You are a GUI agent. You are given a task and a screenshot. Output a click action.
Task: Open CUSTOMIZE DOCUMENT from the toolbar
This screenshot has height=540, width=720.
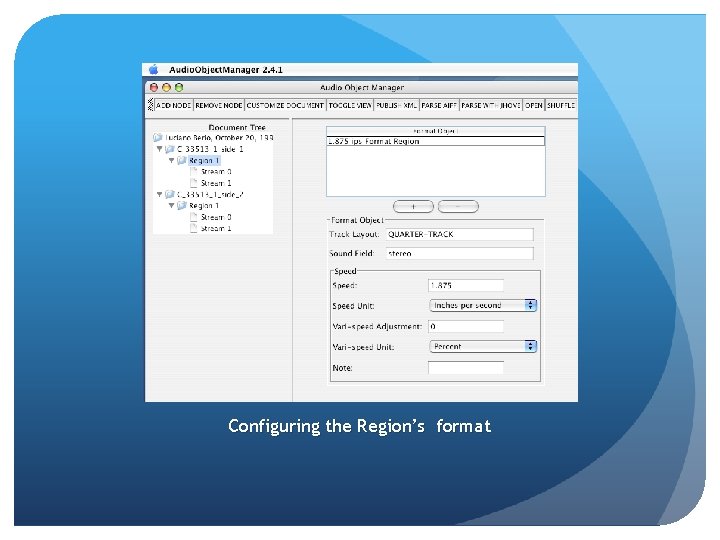285,105
